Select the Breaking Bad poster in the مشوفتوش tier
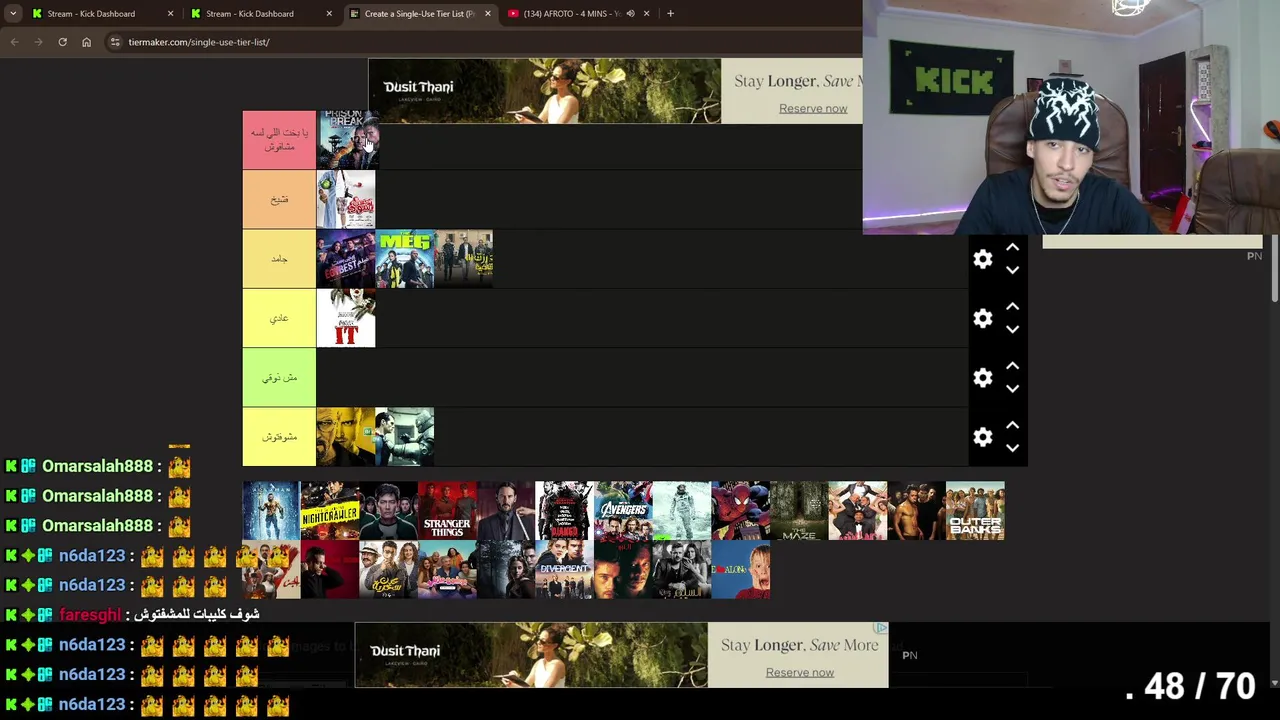The height and width of the screenshot is (720, 1280). pos(346,437)
